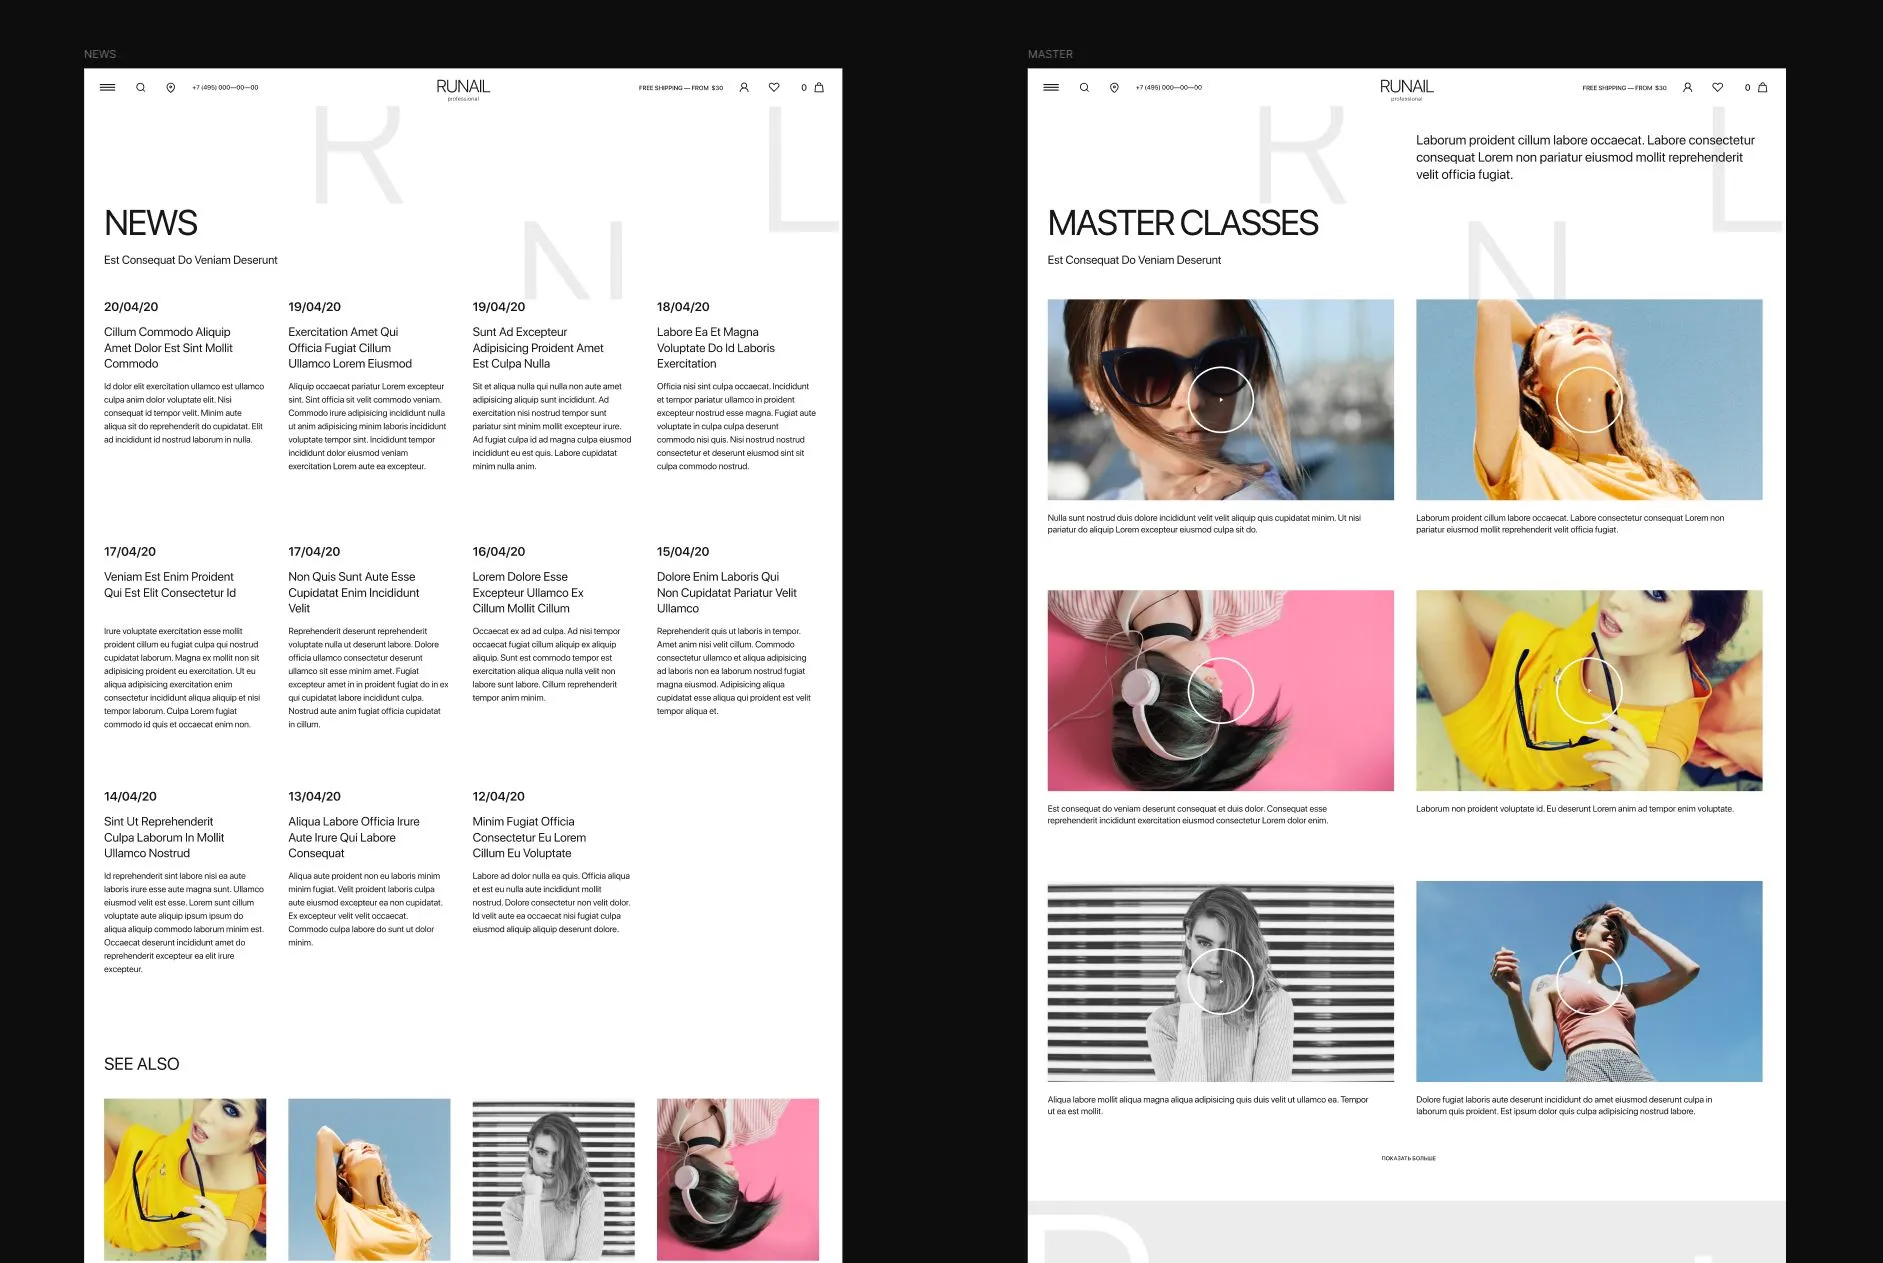The height and width of the screenshot is (1263, 1883).
Task: Click intro paragraph Laborum proident cillum on Master page
Action: click(1585, 157)
